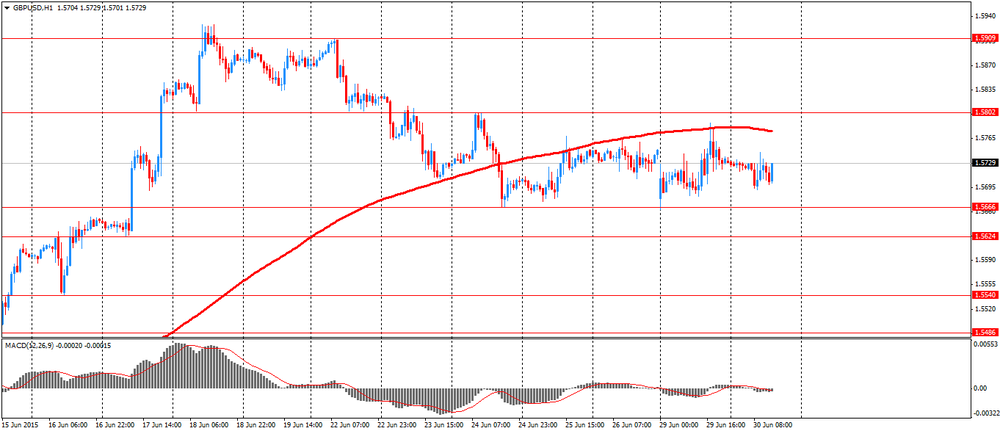Click the -0.00322 MACD scale value

(983, 414)
